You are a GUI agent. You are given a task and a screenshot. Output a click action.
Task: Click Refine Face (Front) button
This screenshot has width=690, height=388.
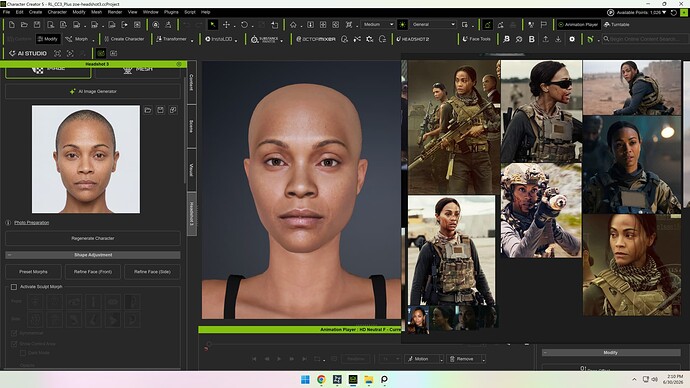(93, 272)
